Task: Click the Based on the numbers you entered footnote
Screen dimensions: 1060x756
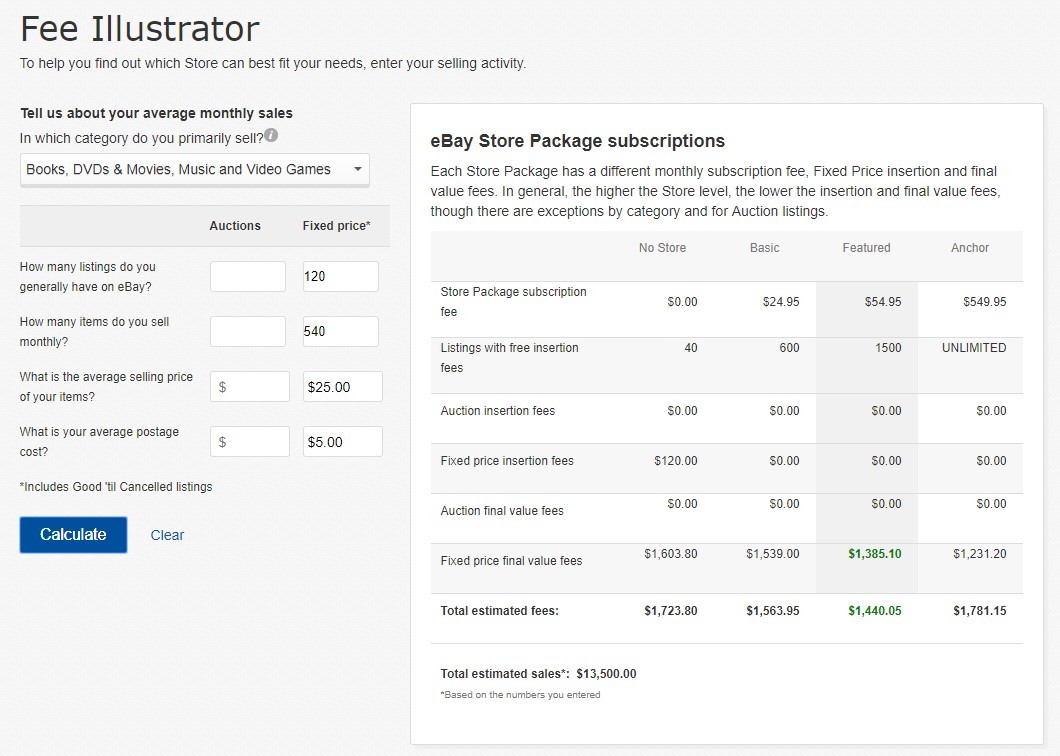Action: click(520, 694)
